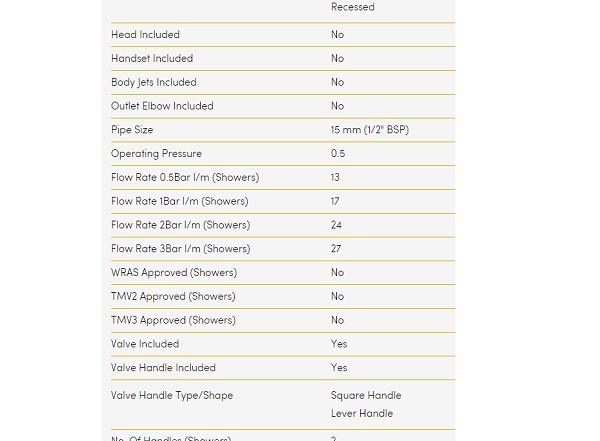Select the flow rate value 13

pos(335,178)
